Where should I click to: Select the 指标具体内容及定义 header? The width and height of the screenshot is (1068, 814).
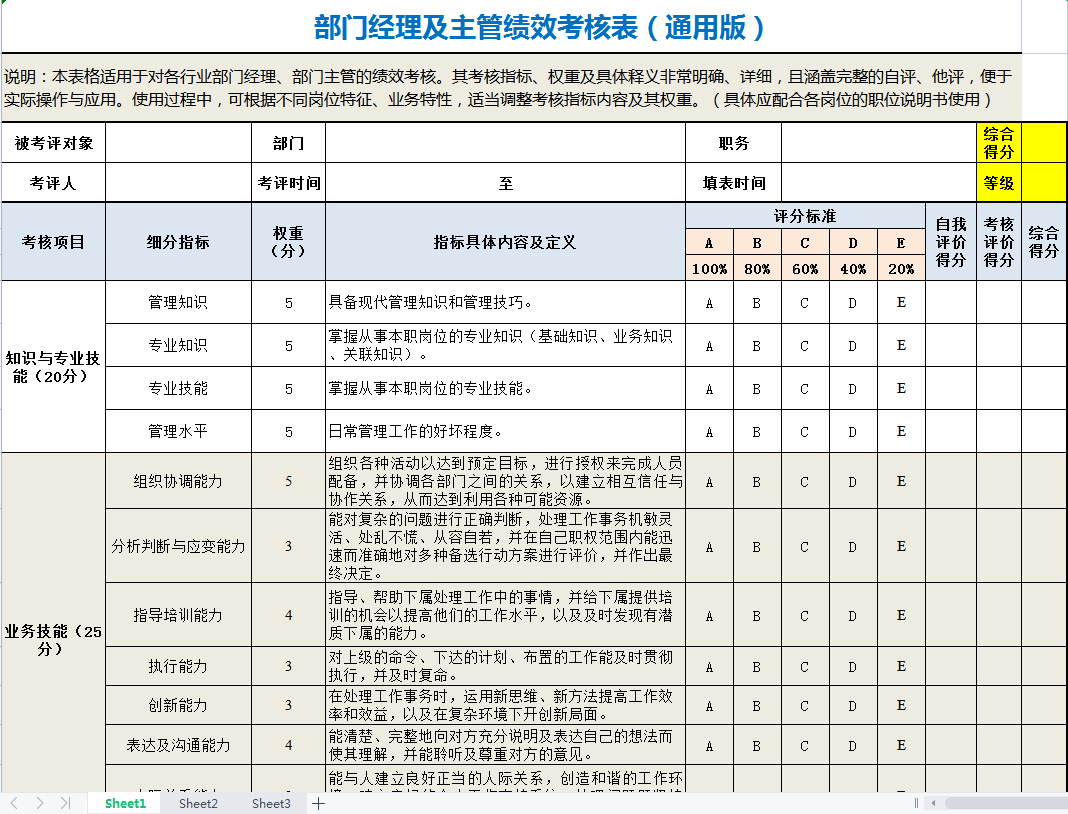[505, 242]
